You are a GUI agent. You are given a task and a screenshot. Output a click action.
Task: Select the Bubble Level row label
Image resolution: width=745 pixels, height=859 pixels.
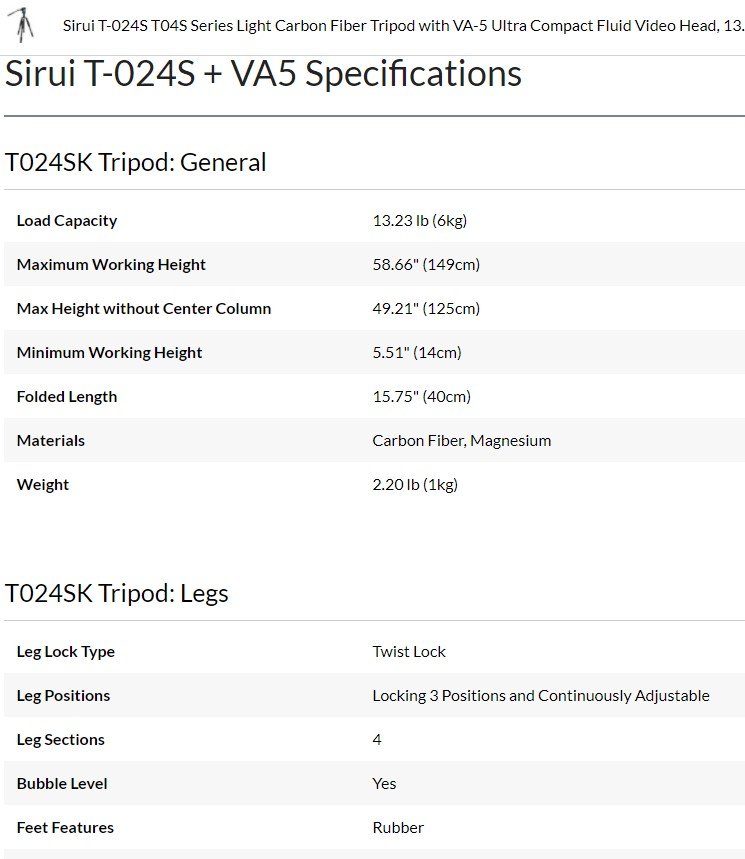pos(62,783)
